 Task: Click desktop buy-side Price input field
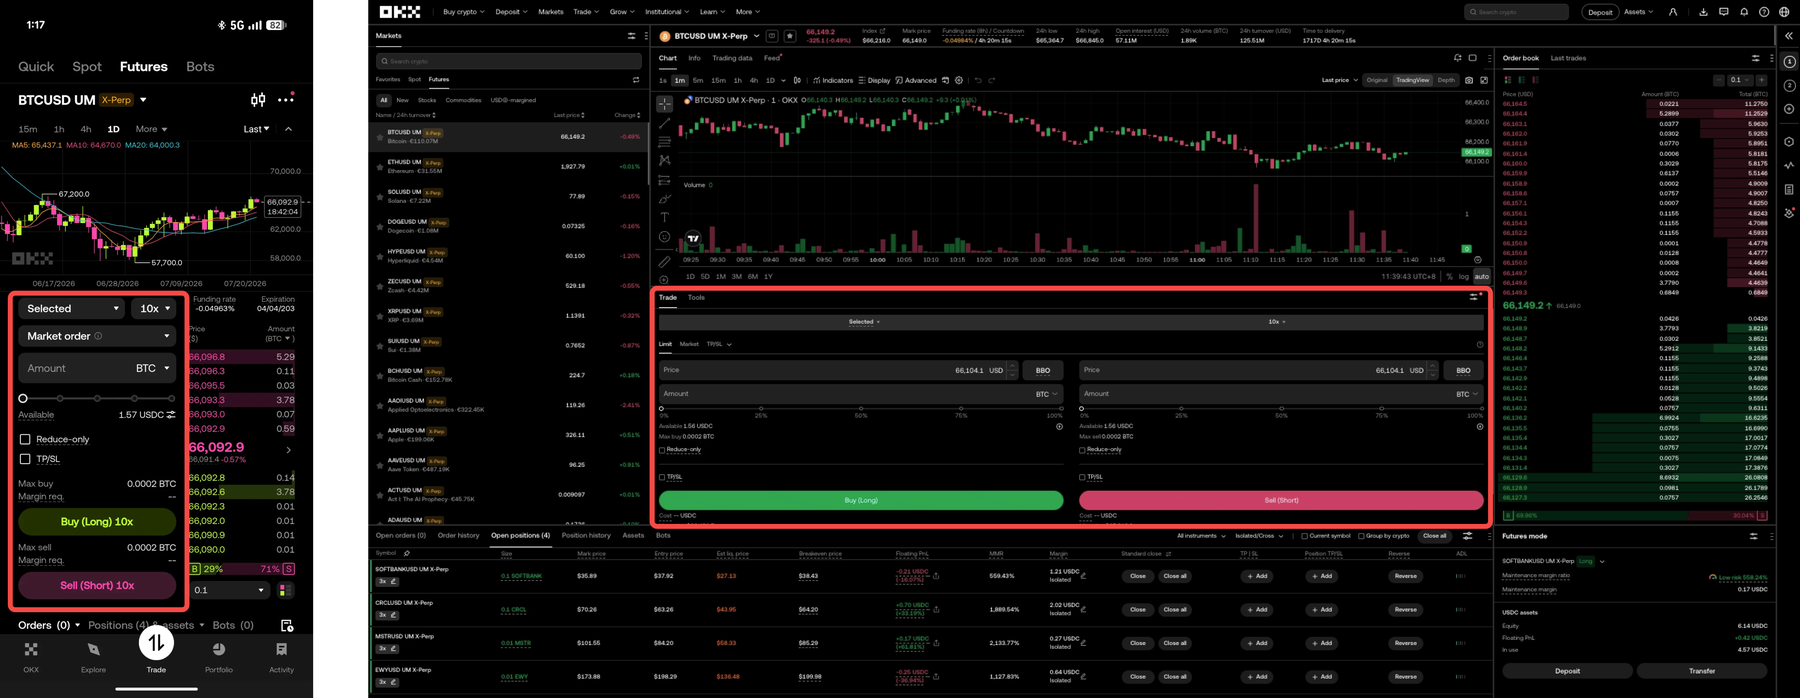pyautogui.click(x=838, y=370)
